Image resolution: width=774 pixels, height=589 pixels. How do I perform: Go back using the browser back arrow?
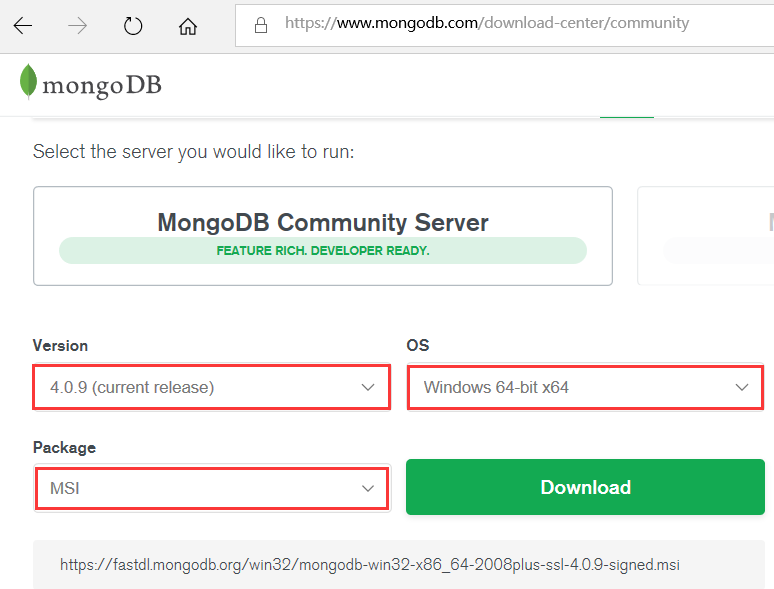click(23, 26)
